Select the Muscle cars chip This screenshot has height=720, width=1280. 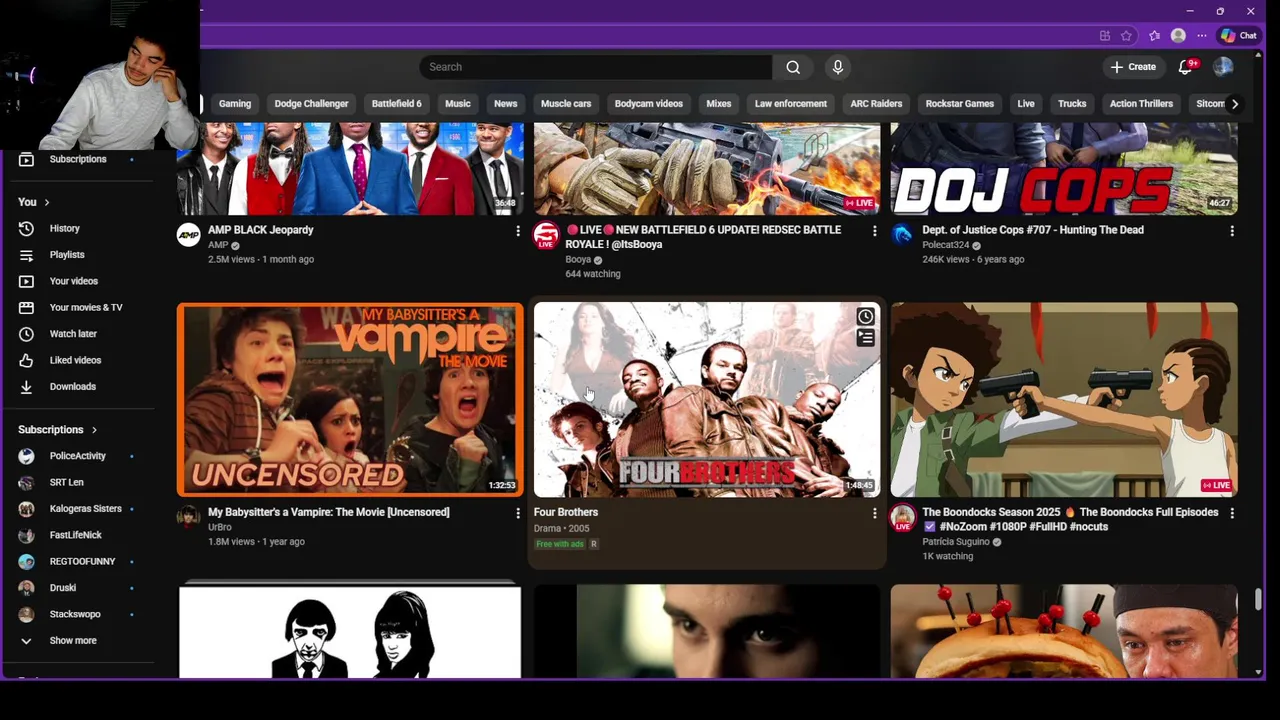coord(566,104)
